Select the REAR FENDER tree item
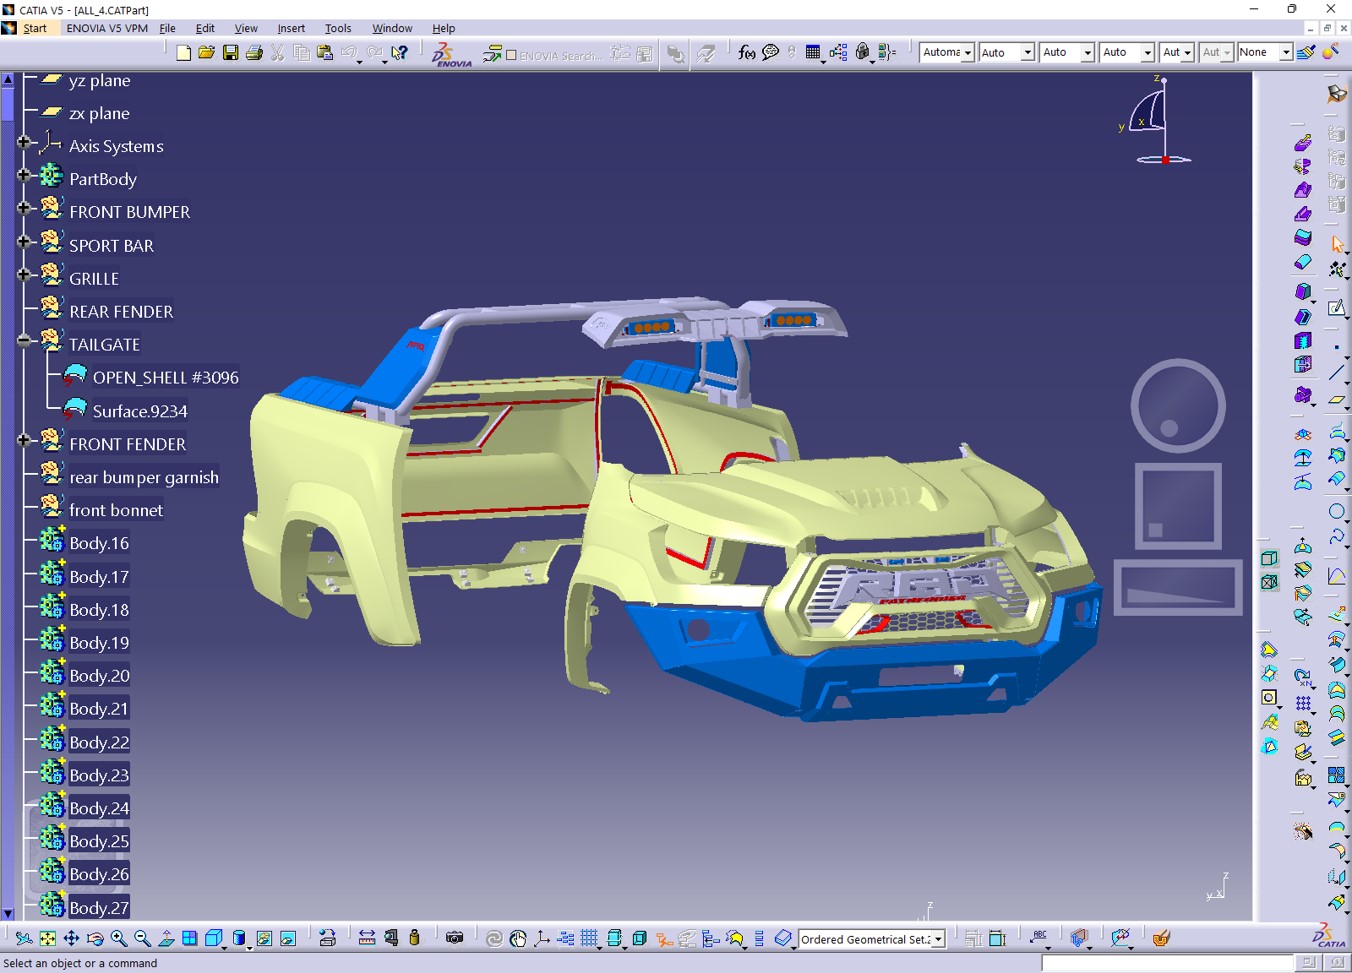The width and height of the screenshot is (1352, 973). 121,312
